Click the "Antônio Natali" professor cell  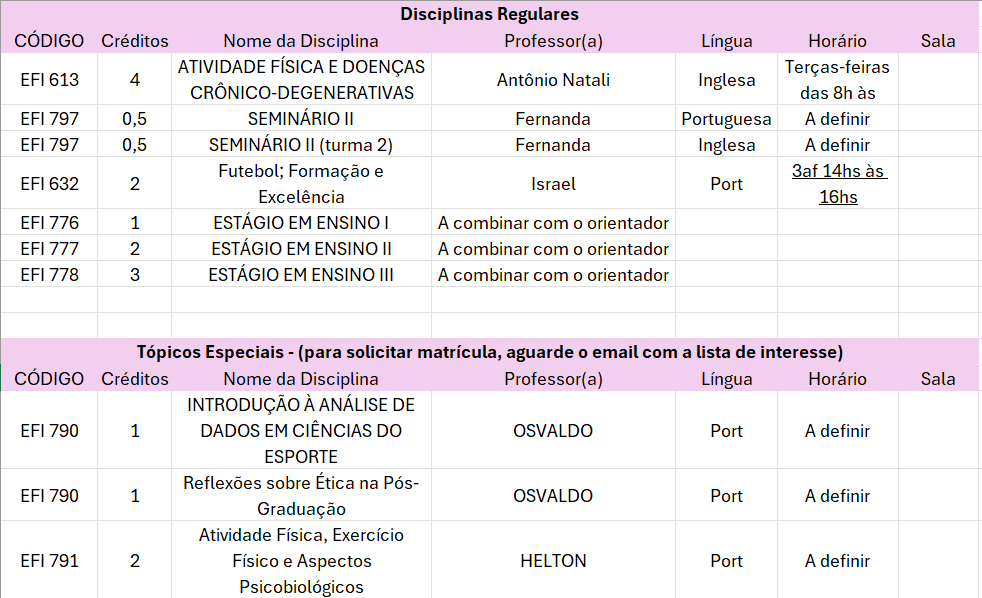click(x=553, y=80)
